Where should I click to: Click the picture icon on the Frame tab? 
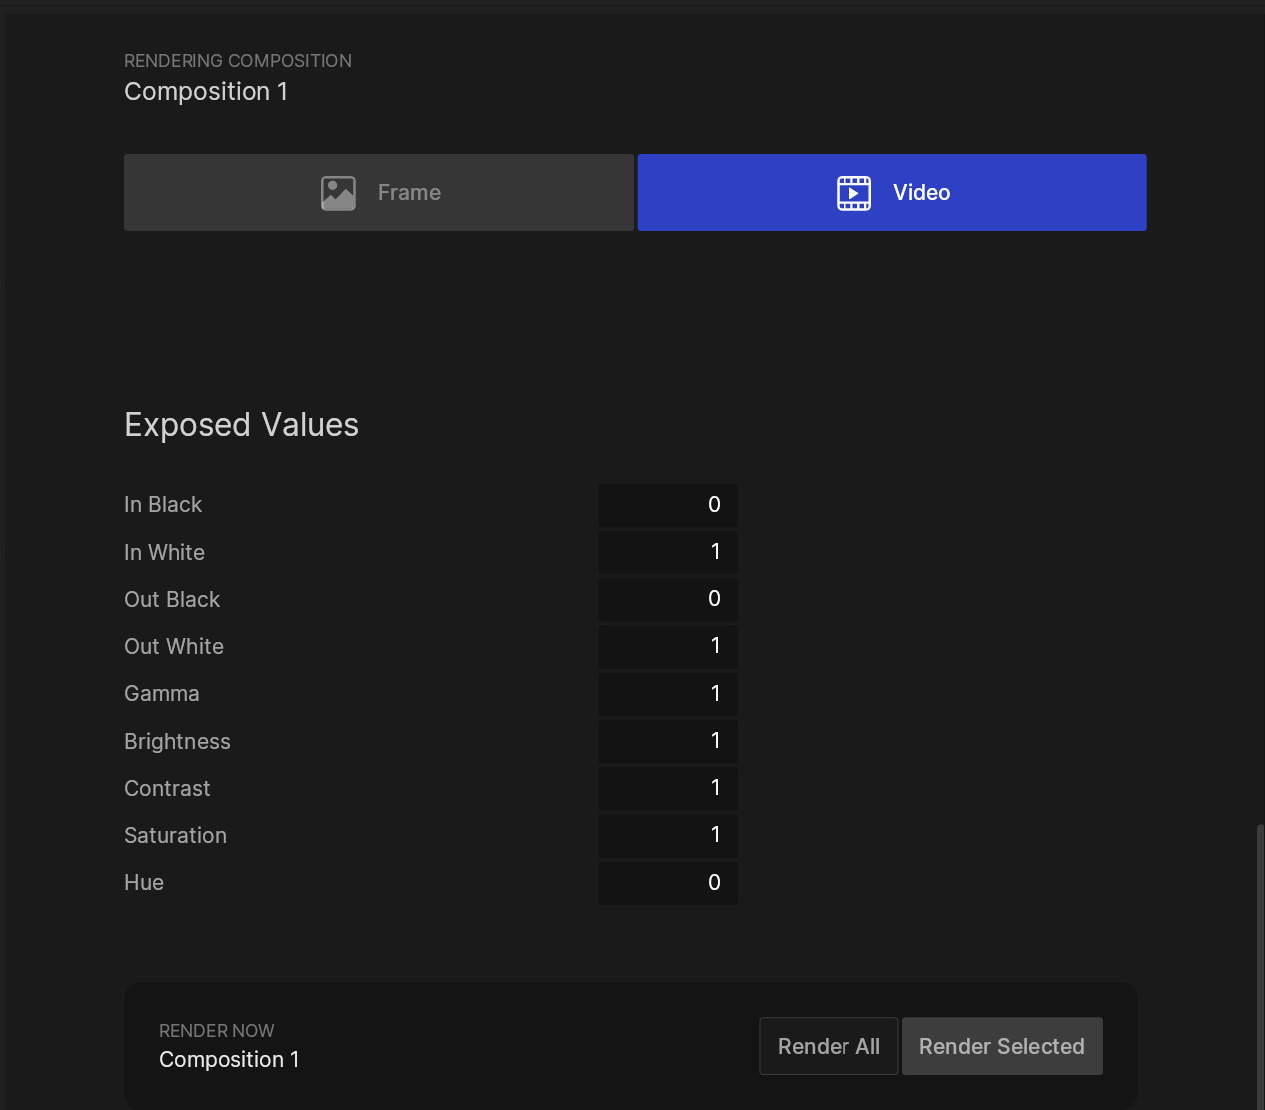pyautogui.click(x=338, y=193)
